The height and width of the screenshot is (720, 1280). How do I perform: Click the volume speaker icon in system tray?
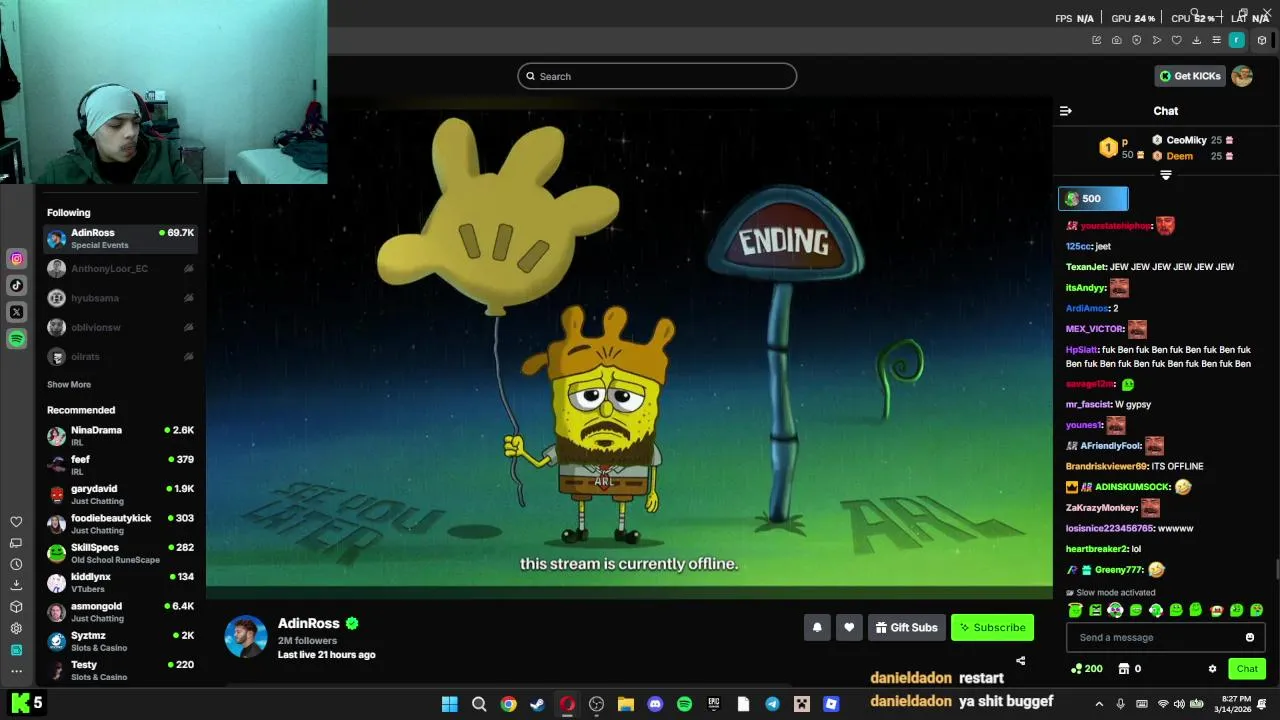pos(1179,704)
